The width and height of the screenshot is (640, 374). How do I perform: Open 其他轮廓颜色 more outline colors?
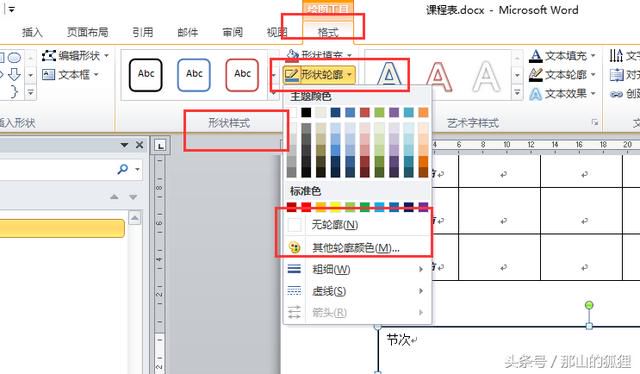pos(354,247)
